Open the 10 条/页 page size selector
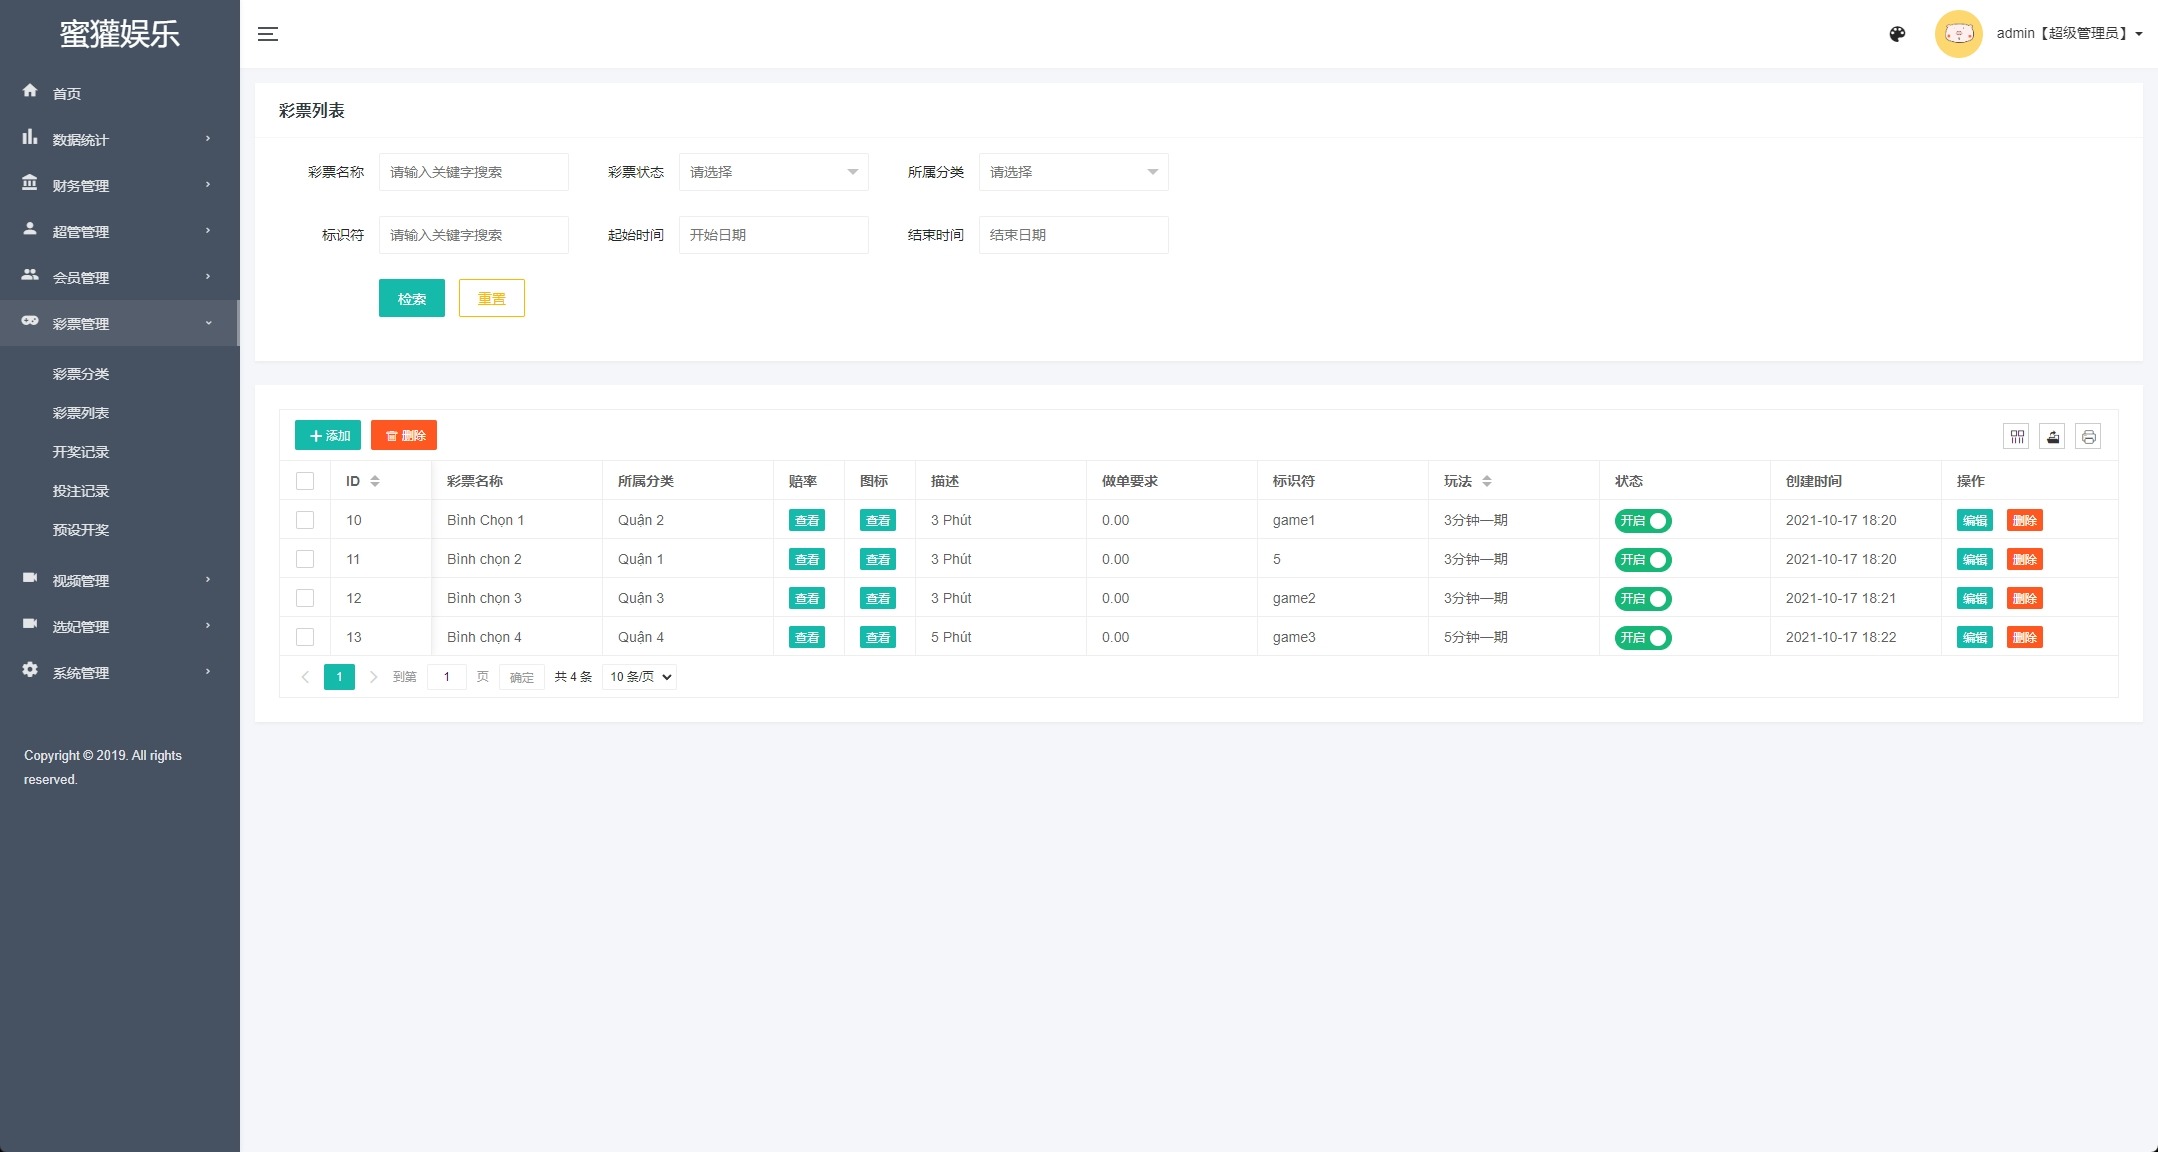2158x1152 pixels. coord(640,677)
